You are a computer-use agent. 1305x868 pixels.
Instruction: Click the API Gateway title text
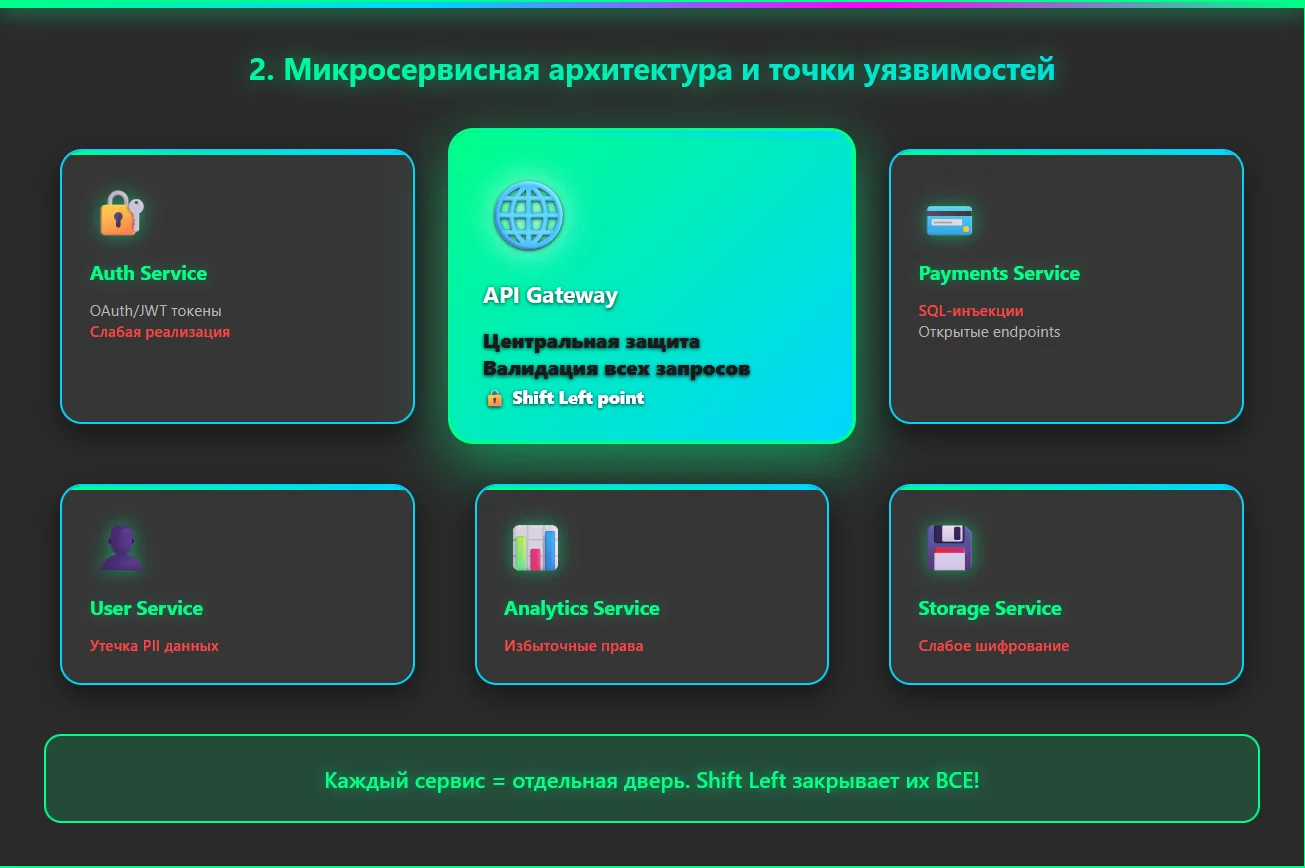pos(550,295)
